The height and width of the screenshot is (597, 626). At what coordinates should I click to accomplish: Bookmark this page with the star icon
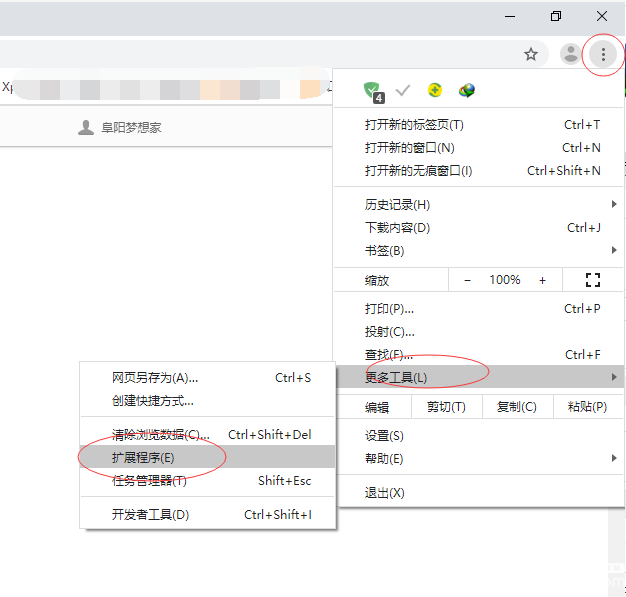531,54
